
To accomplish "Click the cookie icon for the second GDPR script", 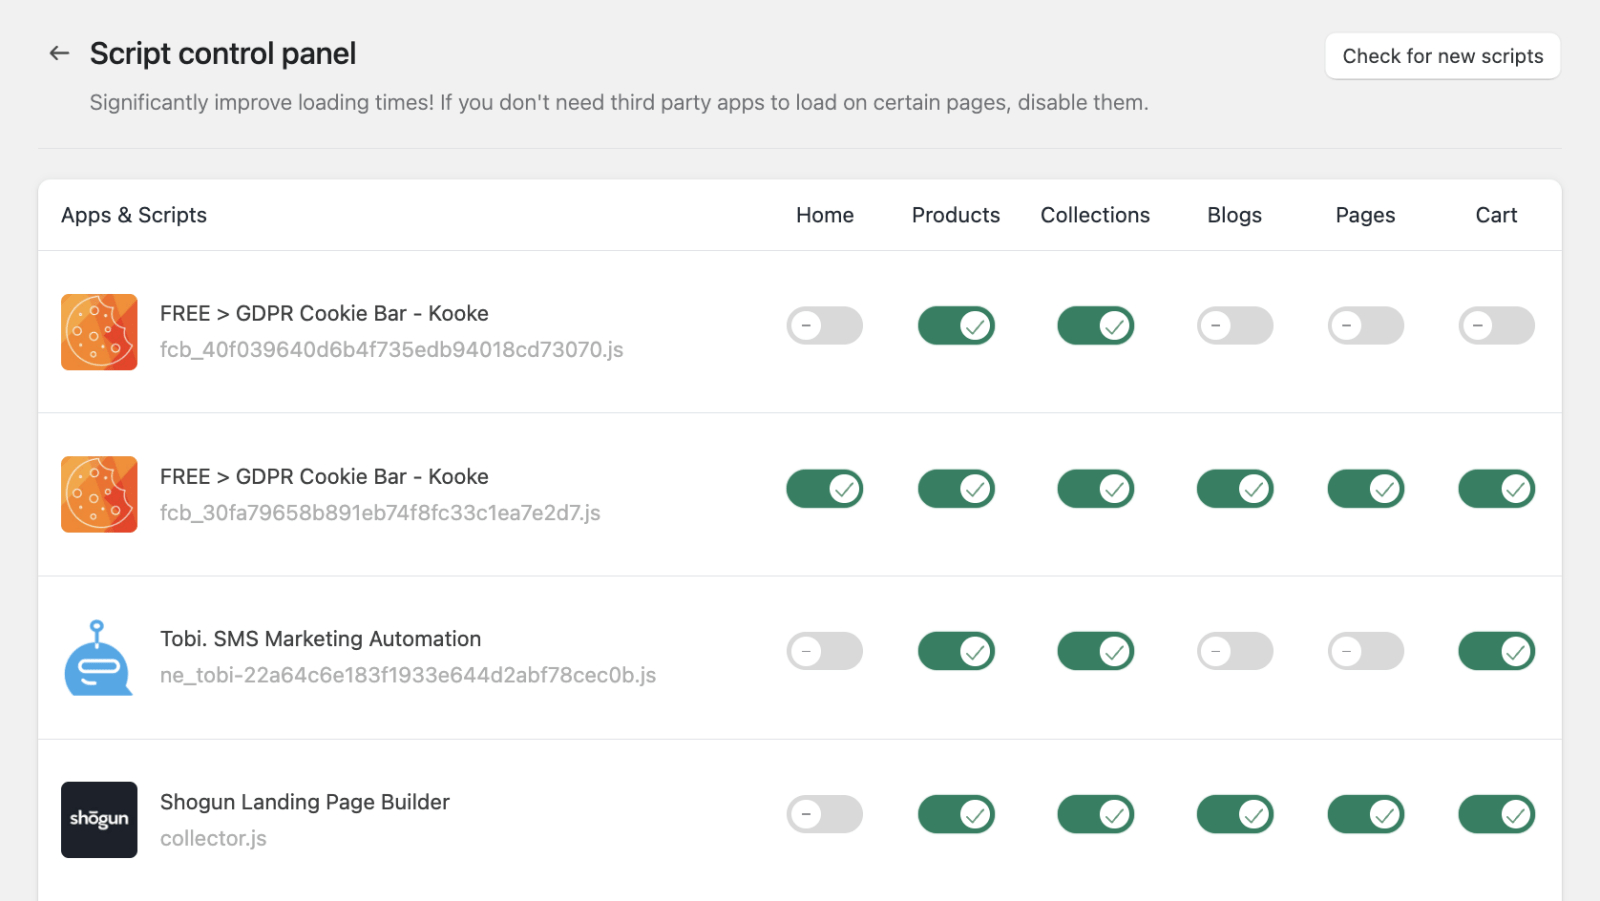I will [x=98, y=494].
